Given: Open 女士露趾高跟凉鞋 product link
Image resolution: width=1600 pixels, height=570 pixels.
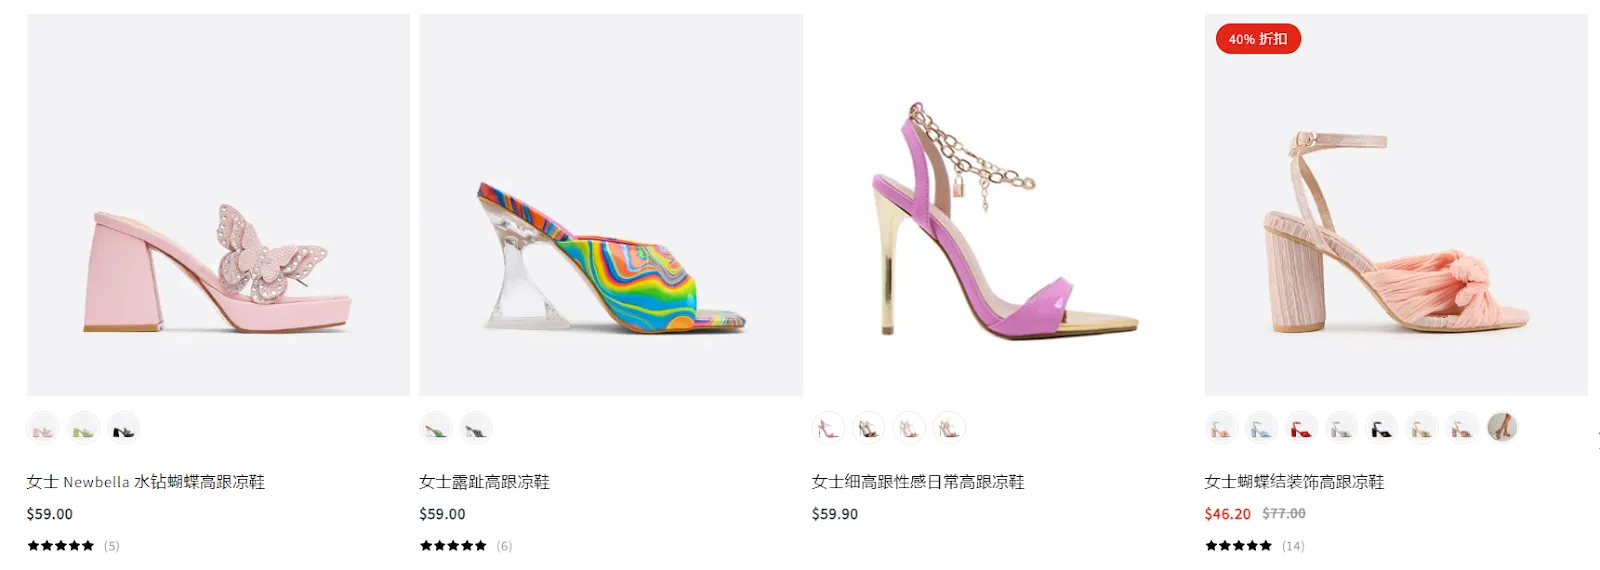Looking at the screenshot, I should 485,482.
